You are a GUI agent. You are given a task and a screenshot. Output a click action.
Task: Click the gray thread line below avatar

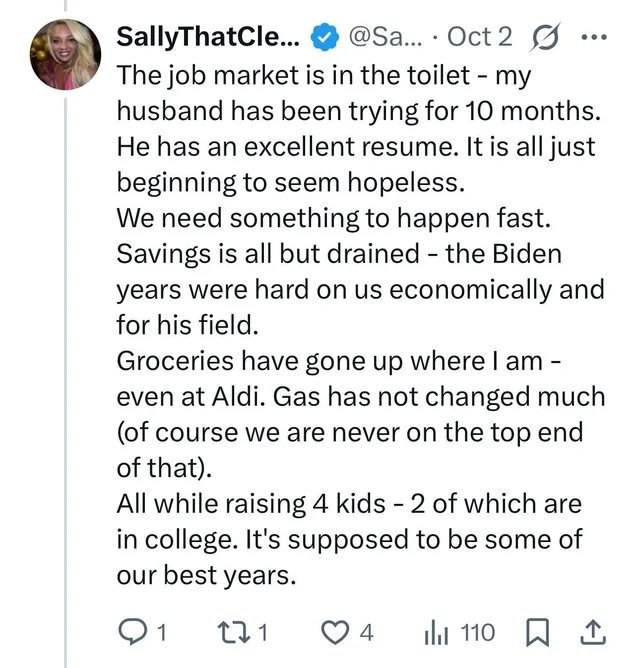[x=66, y=382]
